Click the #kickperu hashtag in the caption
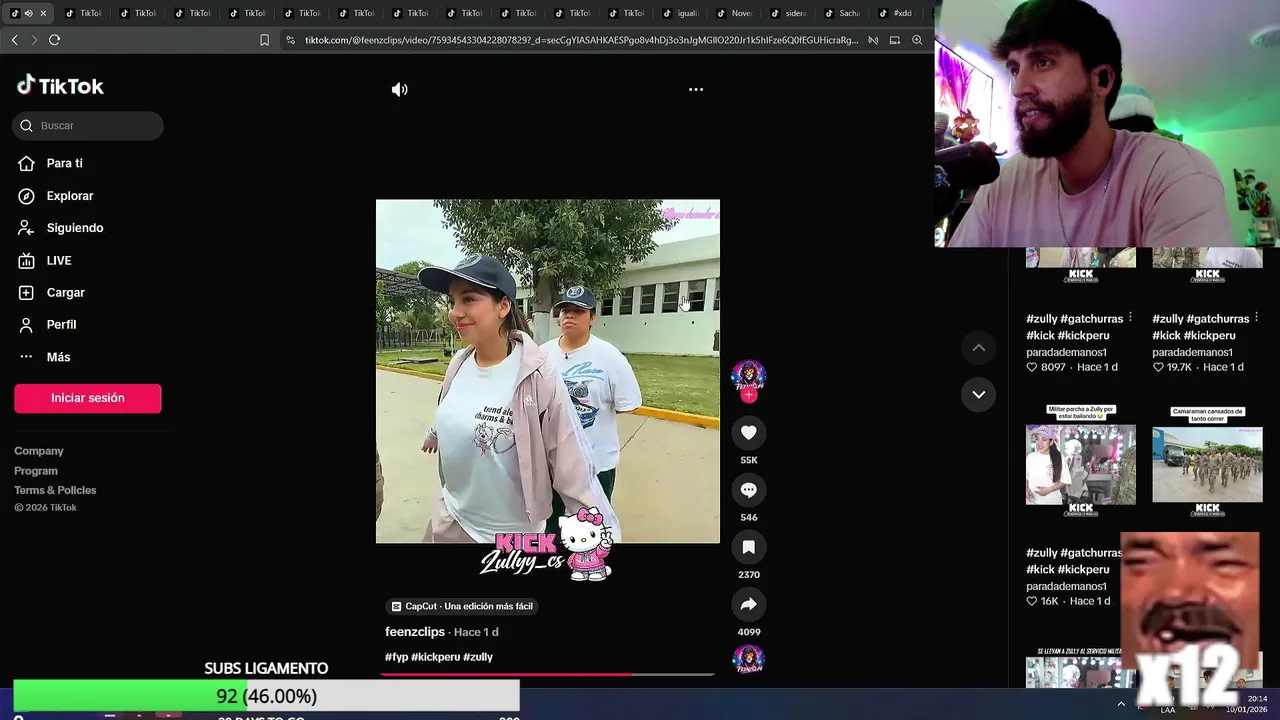1280x720 pixels. [435, 657]
